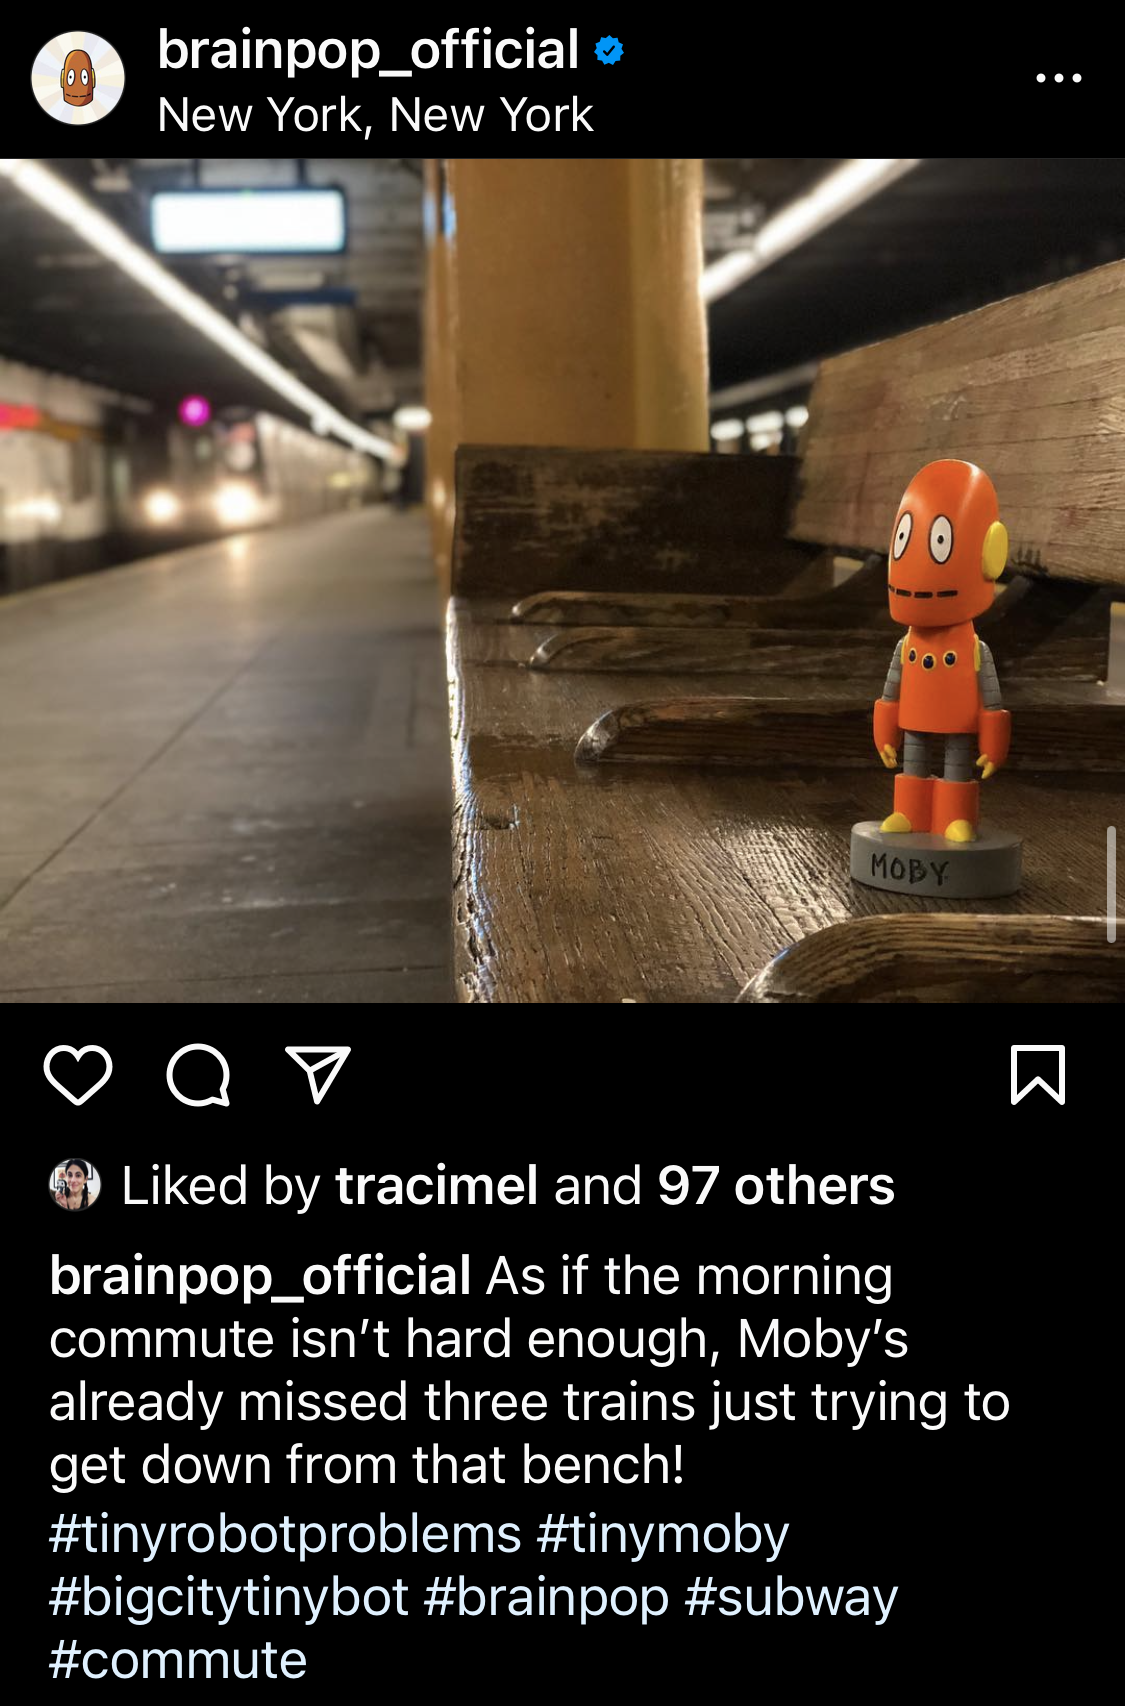This screenshot has height=1706, width=1125.
Task: Open the #tinyrobotproblems hashtag
Action: pos(285,1534)
